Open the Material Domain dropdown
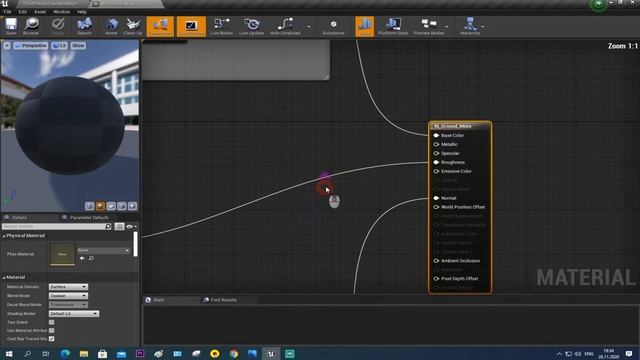The image size is (640, 360). pyautogui.click(x=68, y=287)
